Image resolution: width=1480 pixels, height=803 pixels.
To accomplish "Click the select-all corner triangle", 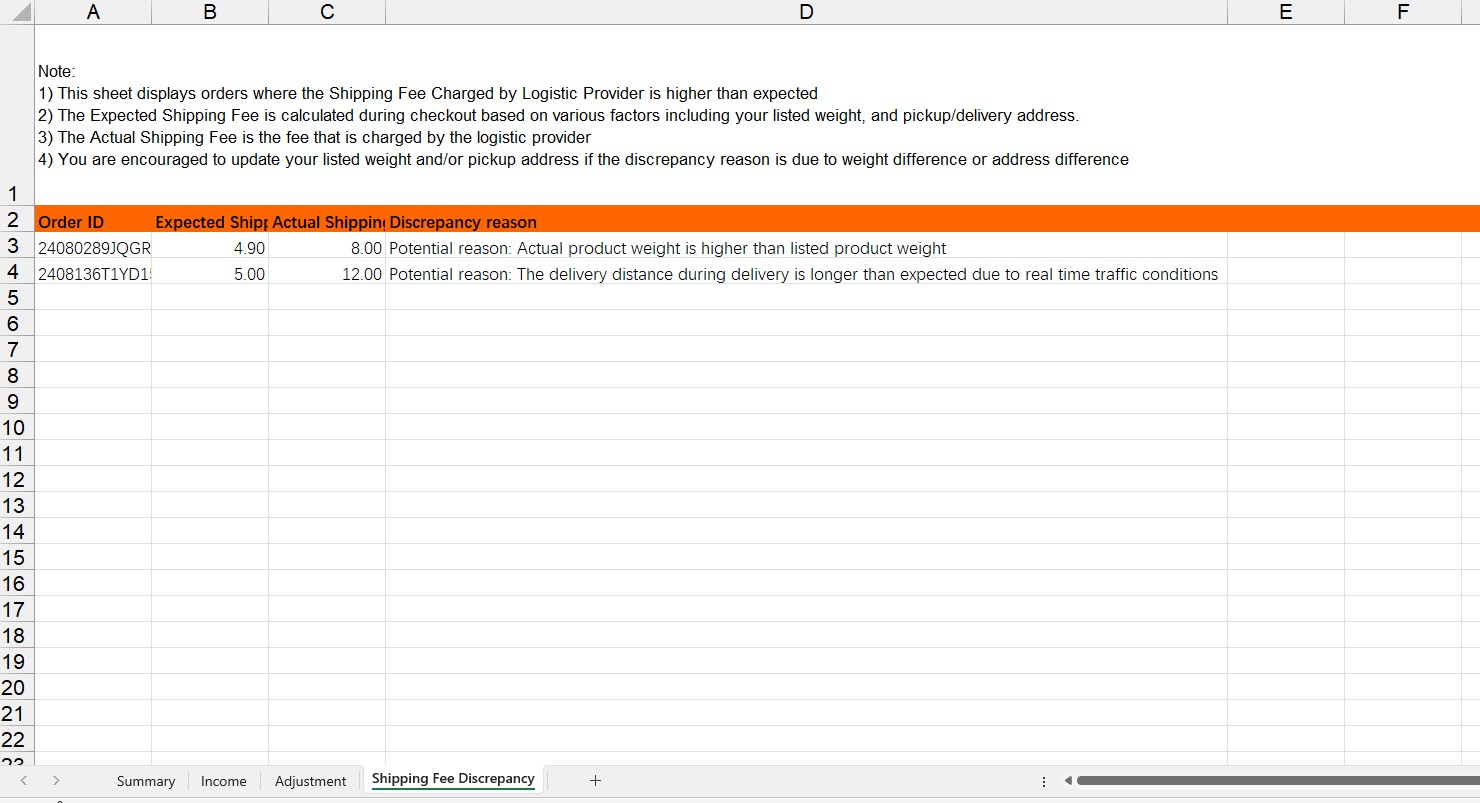I will tap(17, 12).
